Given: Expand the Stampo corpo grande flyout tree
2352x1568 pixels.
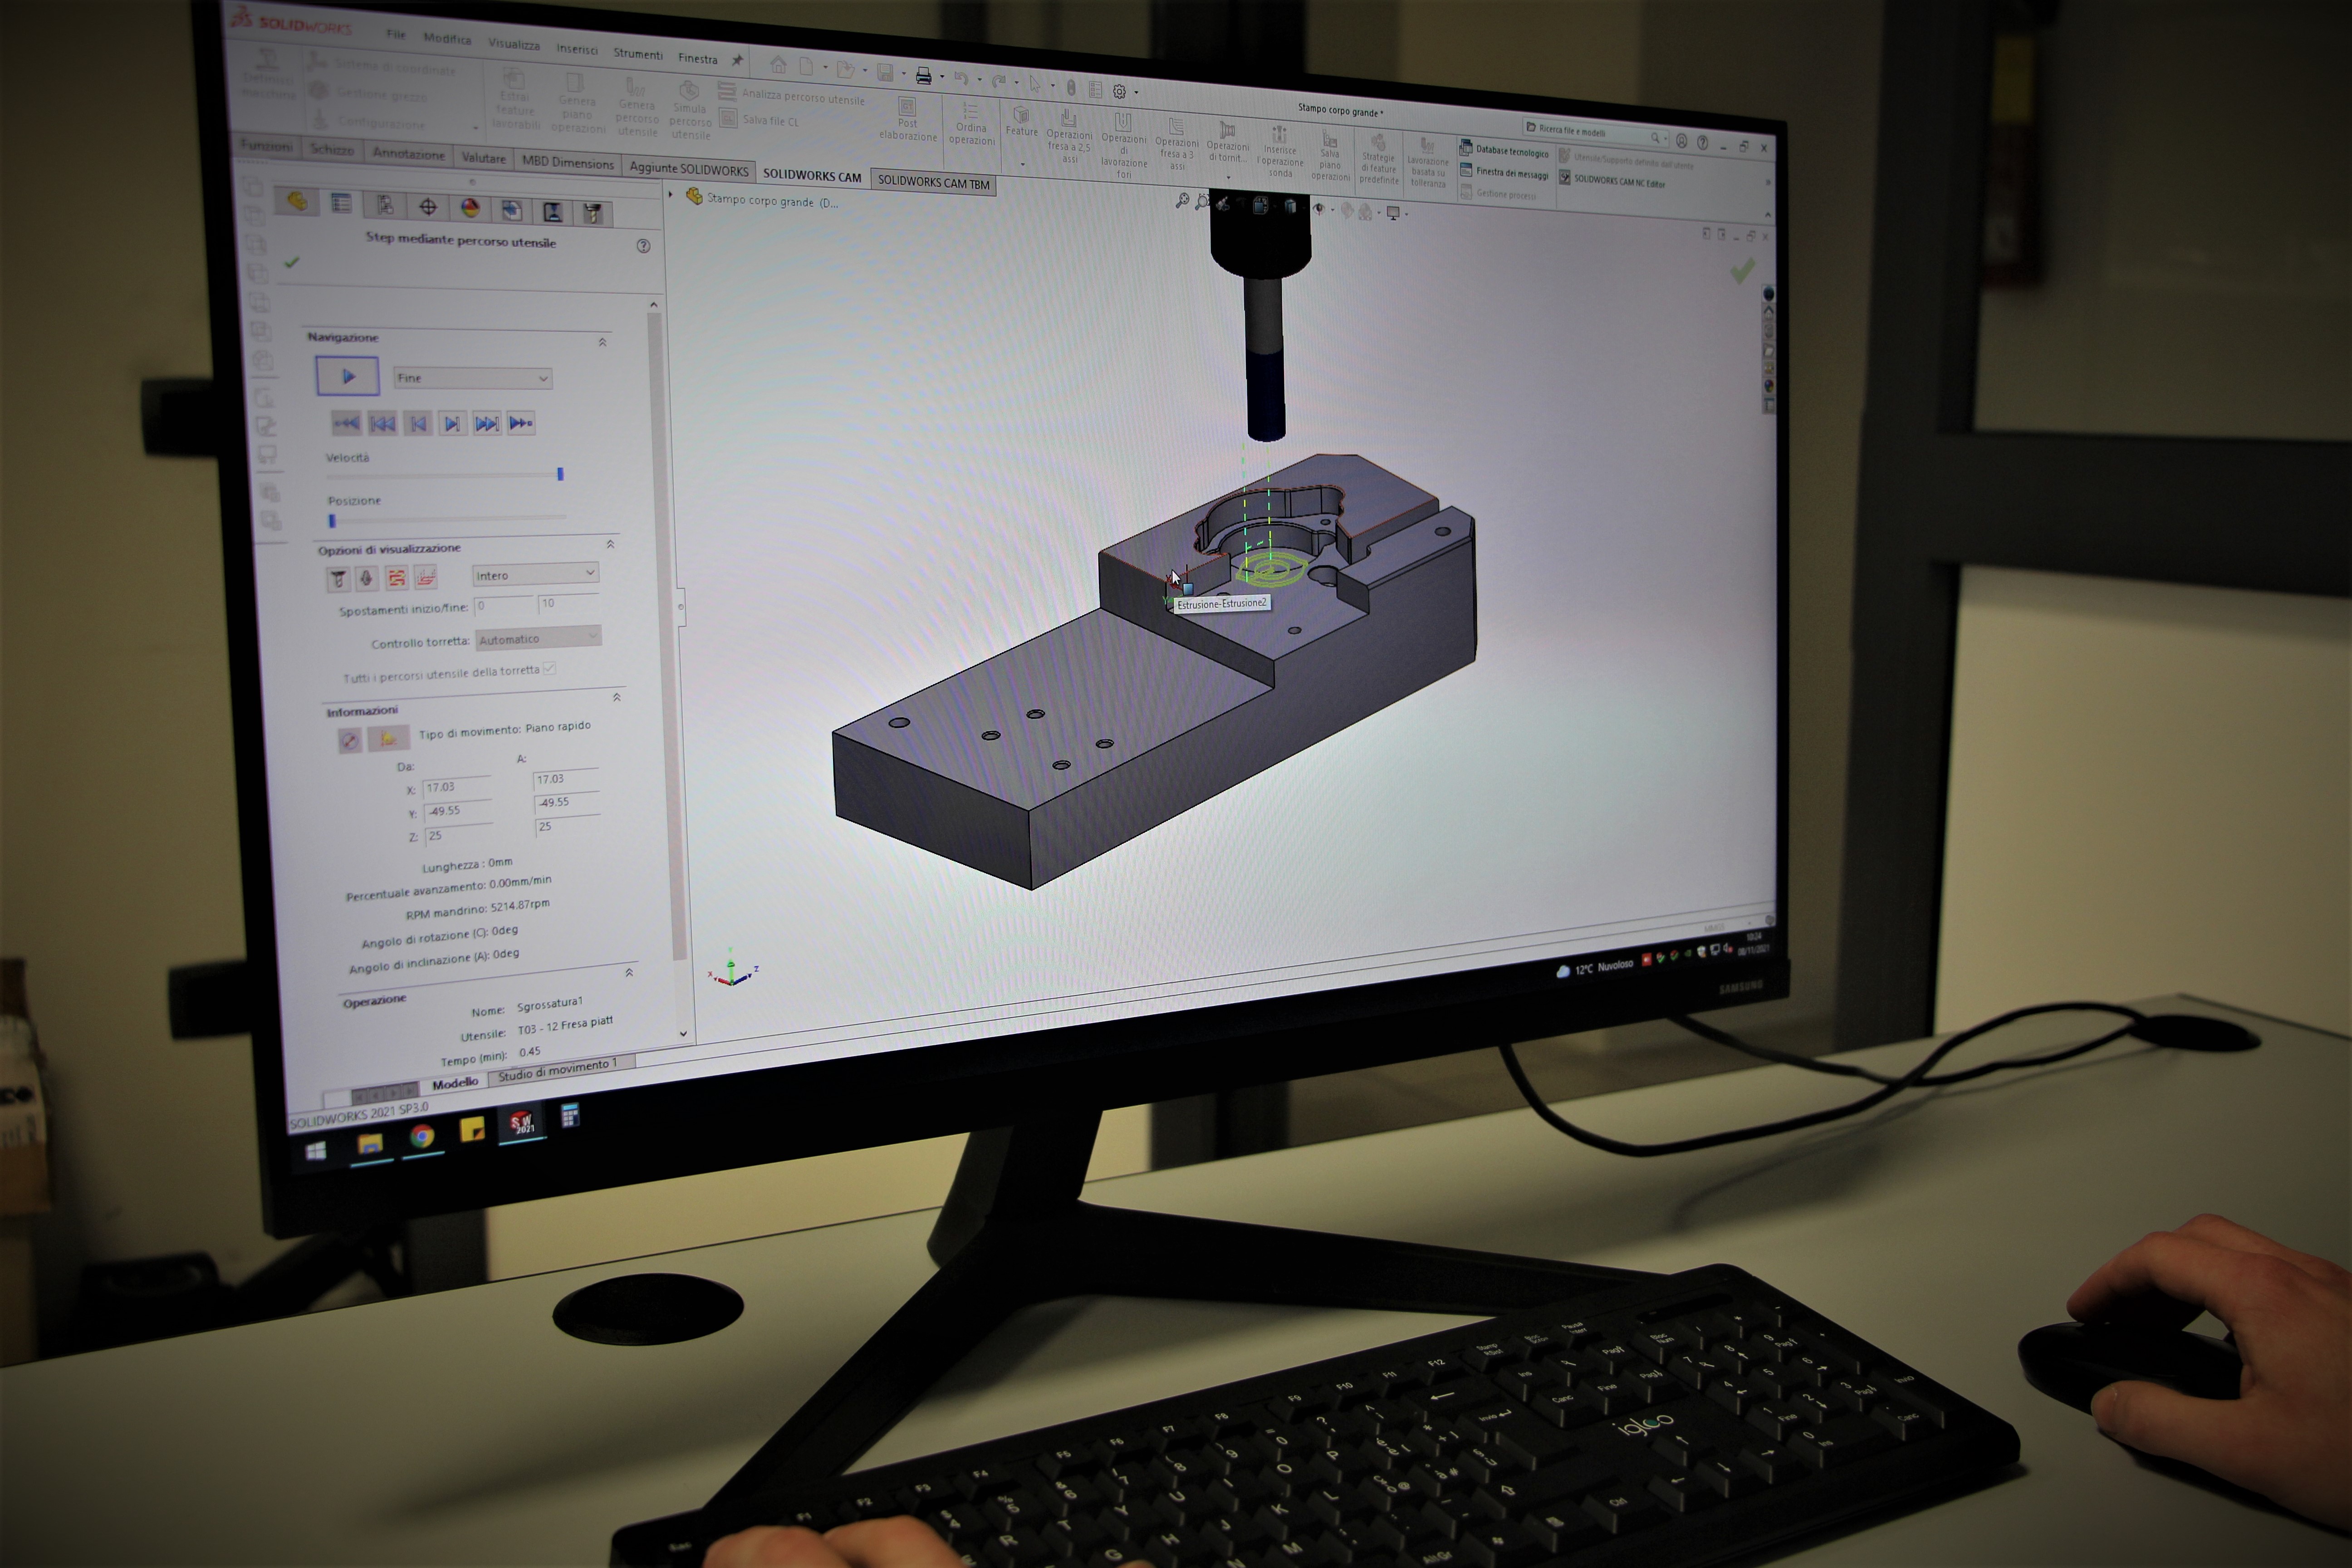Looking at the screenshot, I should point(671,194).
